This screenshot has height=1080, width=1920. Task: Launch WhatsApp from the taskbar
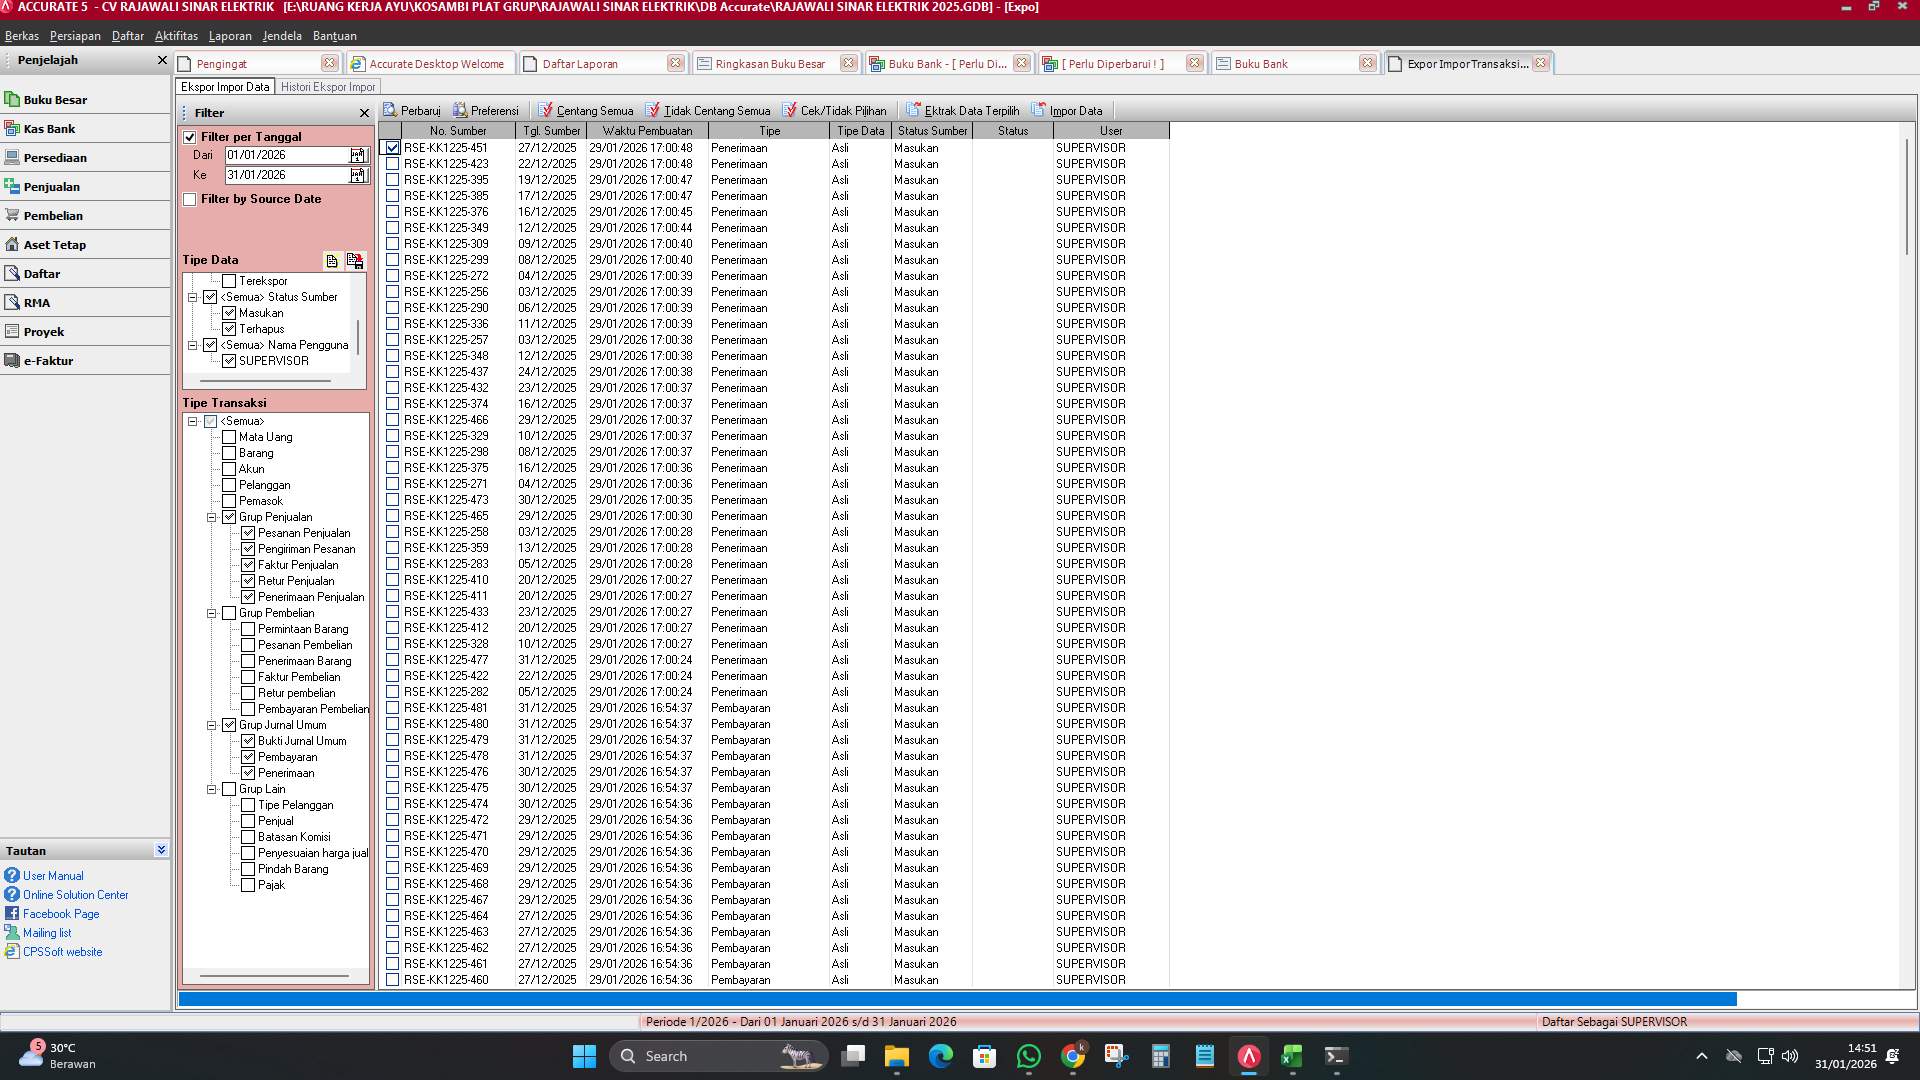[1029, 1056]
